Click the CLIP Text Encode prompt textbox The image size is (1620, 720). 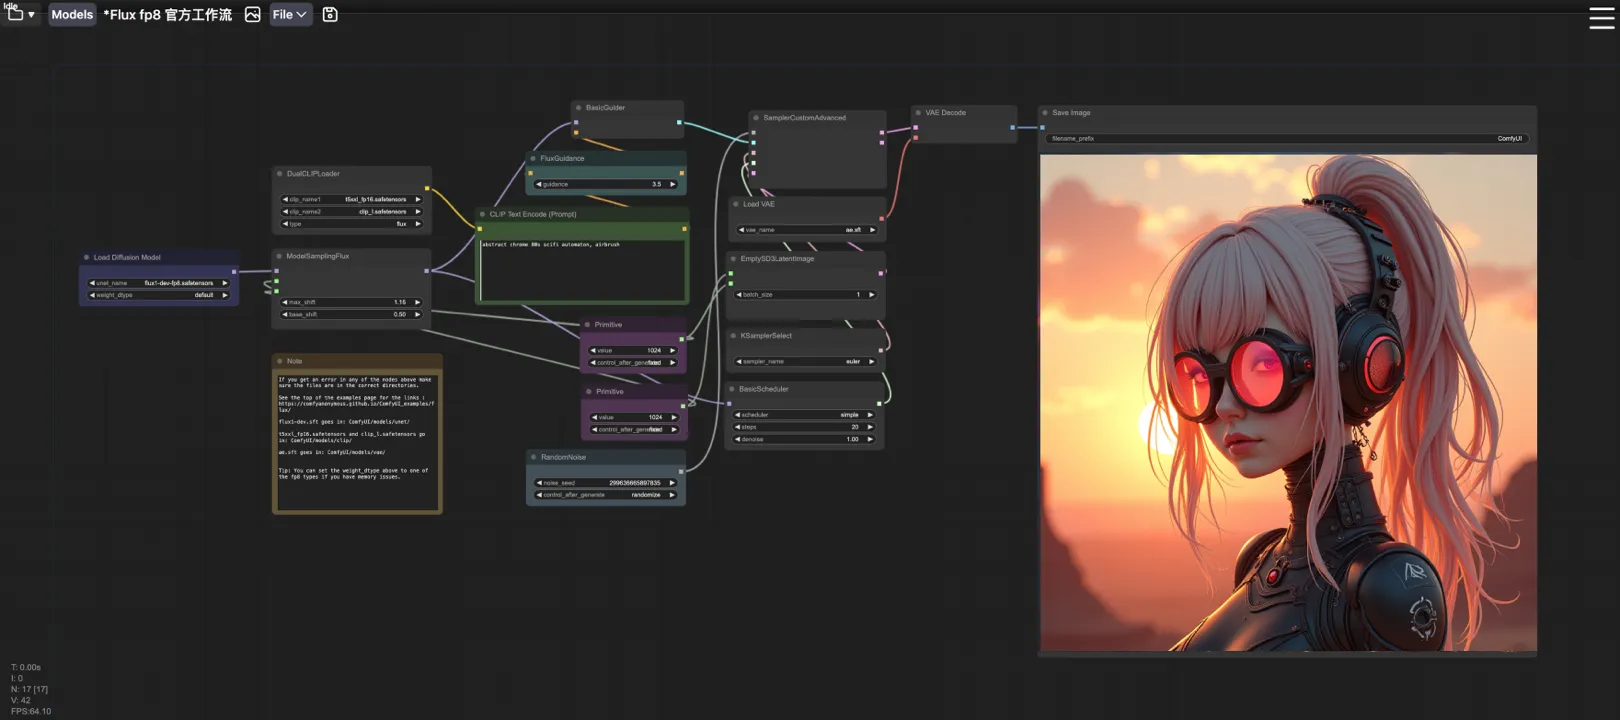(582, 269)
